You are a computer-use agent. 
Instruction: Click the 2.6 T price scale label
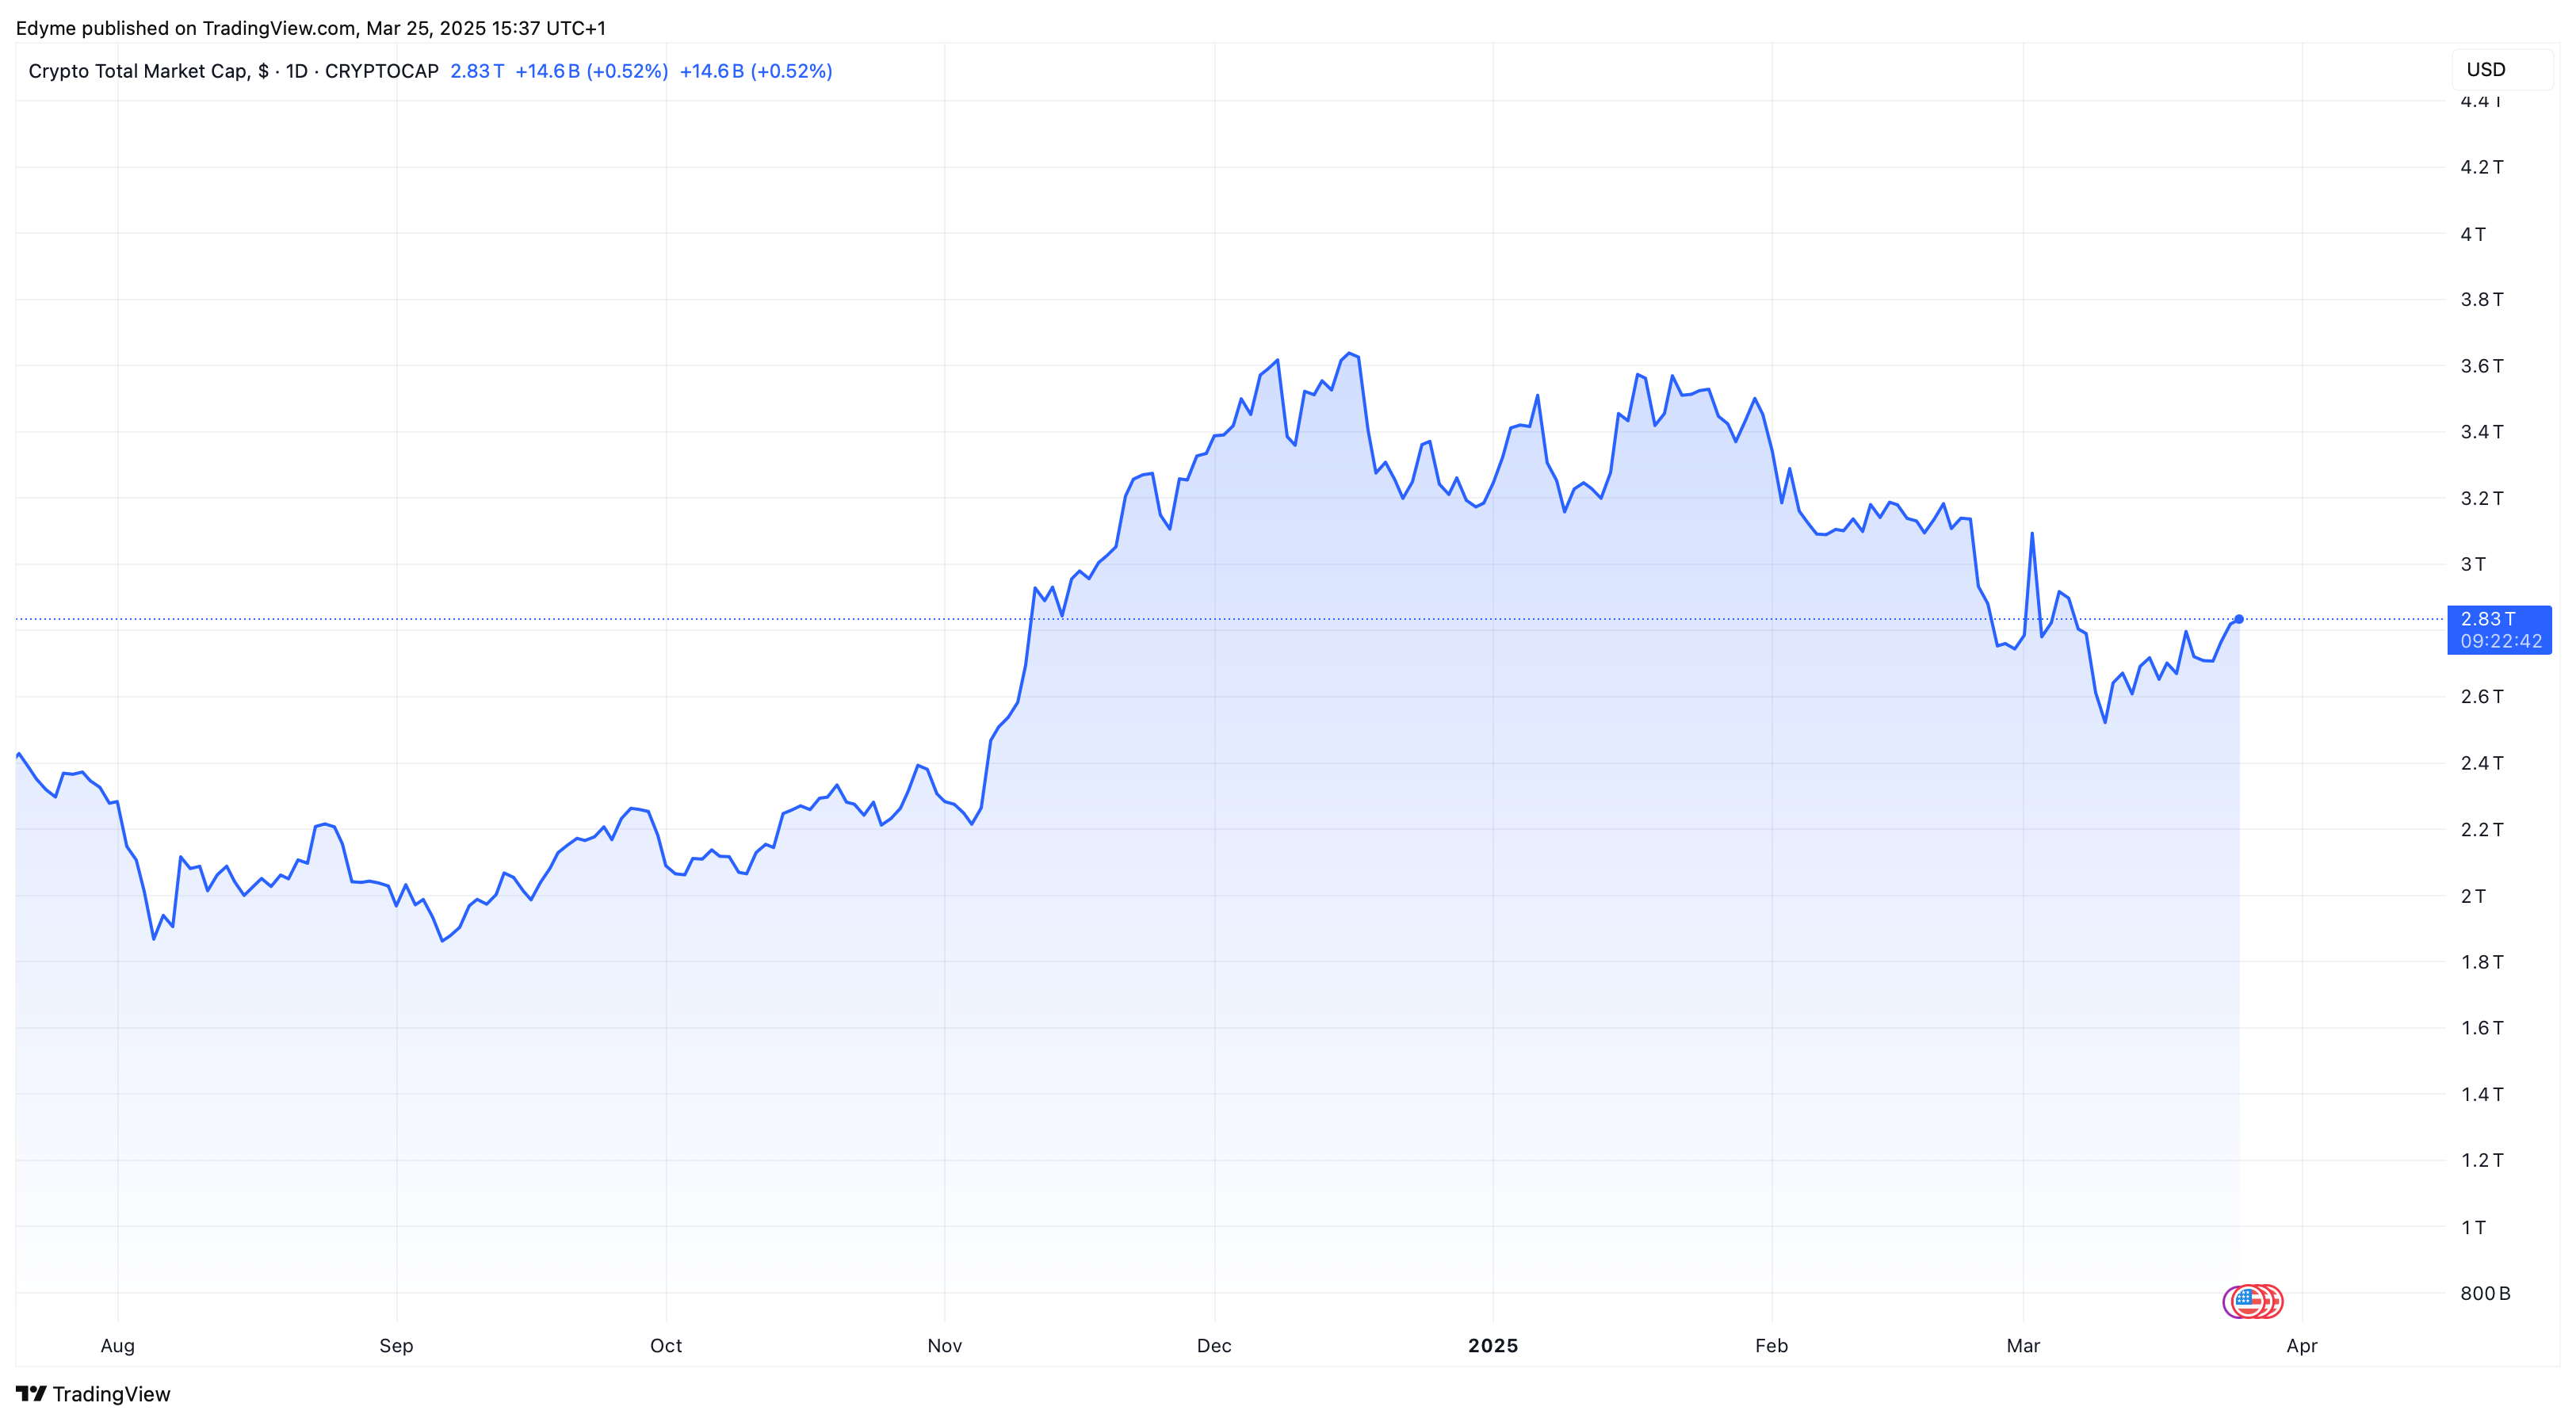tap(2482, 696)
